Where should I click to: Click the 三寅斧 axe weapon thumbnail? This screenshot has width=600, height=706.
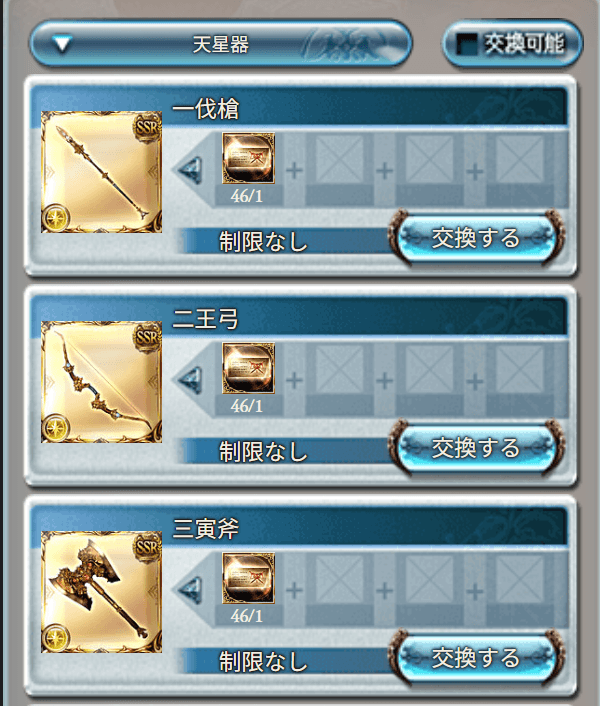(x=101, y=592)
